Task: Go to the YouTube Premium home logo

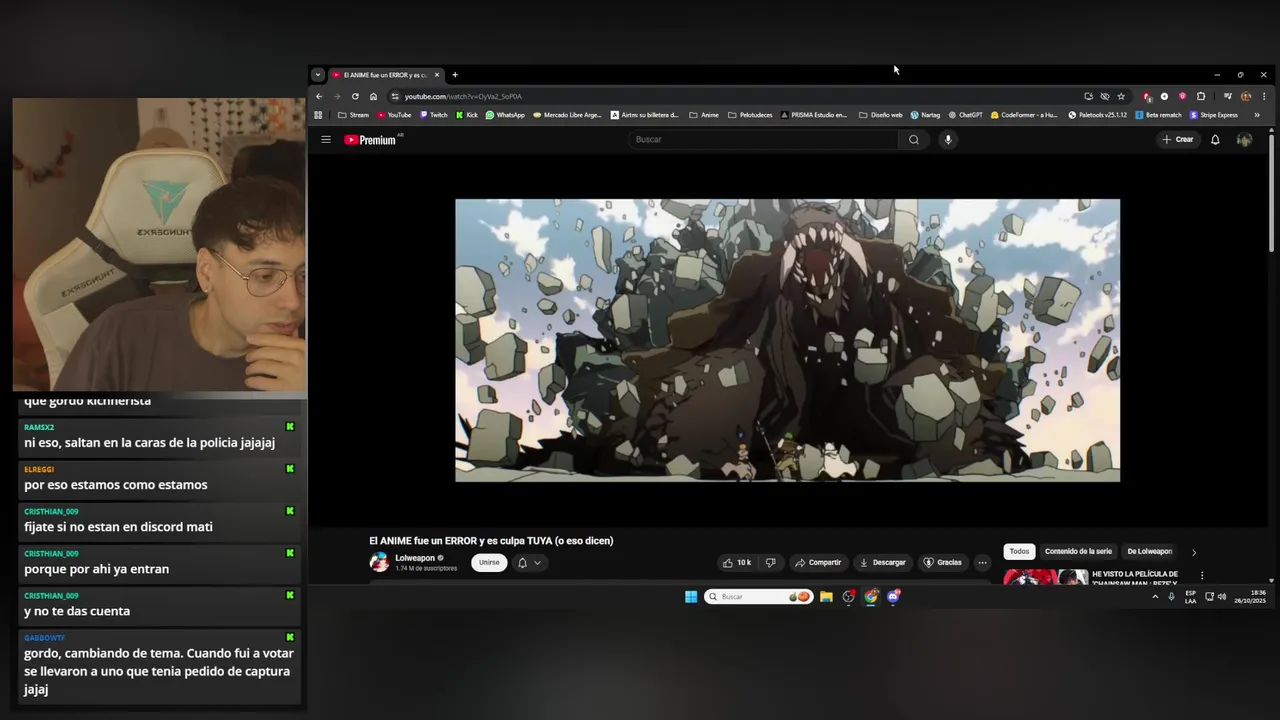Action: (371, 140)
